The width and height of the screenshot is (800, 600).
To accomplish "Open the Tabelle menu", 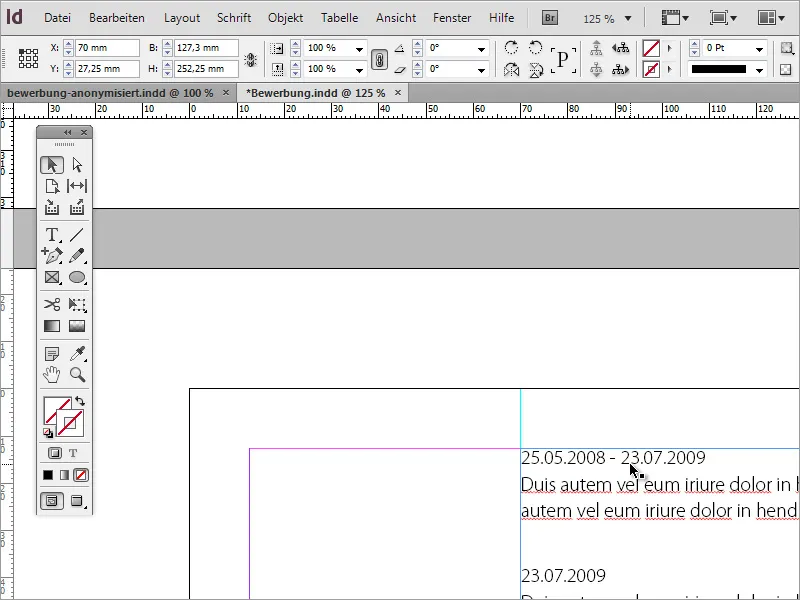I will click(x=339, y=18).
